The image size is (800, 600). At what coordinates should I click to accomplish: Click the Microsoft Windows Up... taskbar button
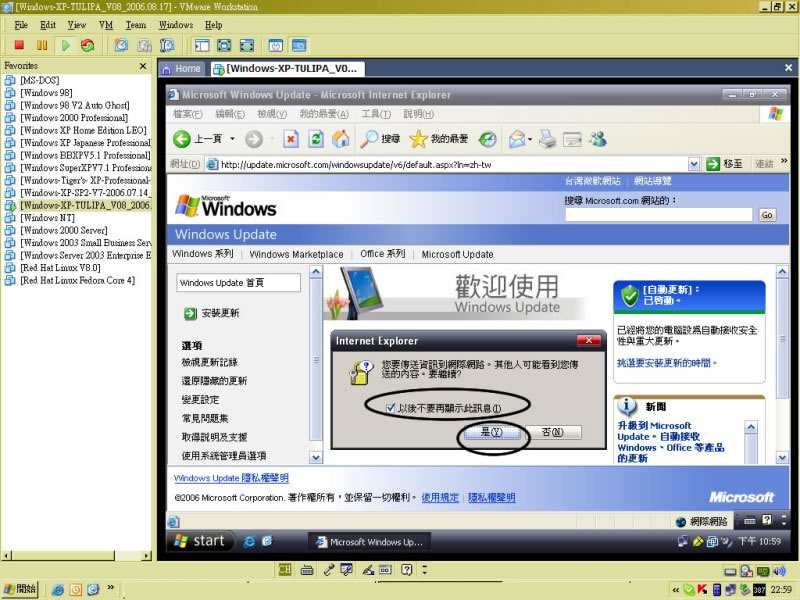pyautogui.click(x=369, y=542)
